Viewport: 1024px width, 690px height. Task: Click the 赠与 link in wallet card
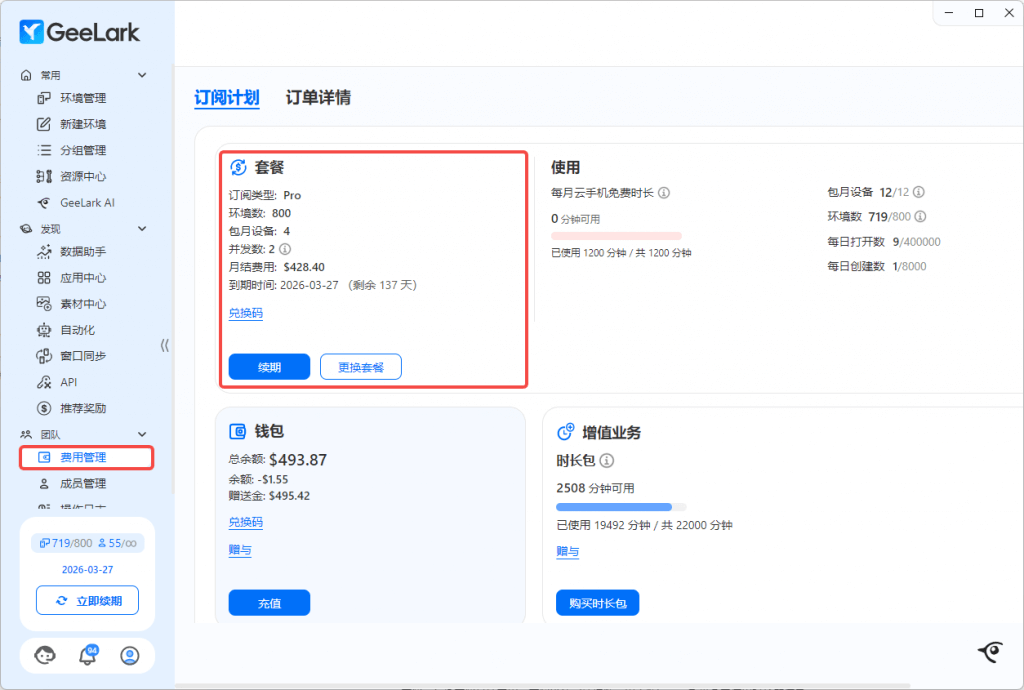(x=240, y=550)
